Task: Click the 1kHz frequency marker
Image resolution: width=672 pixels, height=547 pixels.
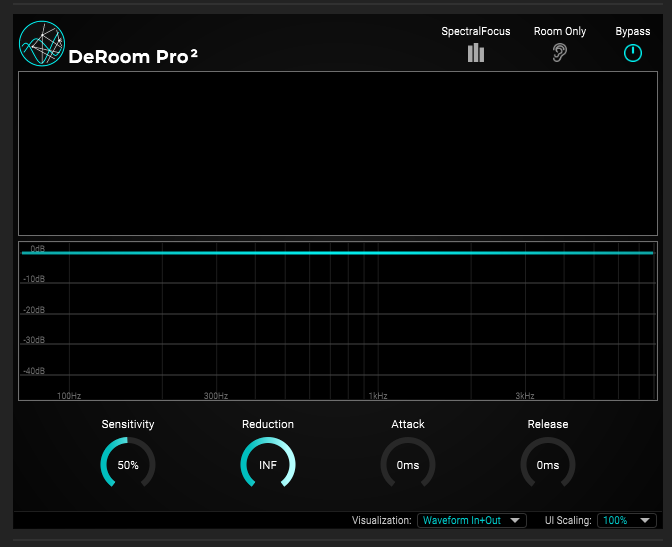Action: [x=377, y=396]
